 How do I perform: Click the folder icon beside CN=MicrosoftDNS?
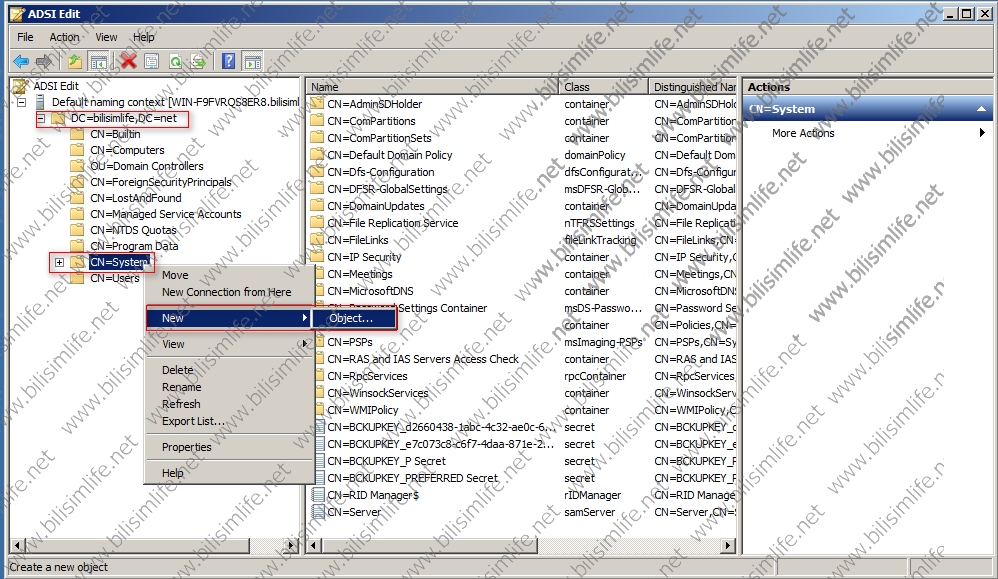tap(317, 291)
